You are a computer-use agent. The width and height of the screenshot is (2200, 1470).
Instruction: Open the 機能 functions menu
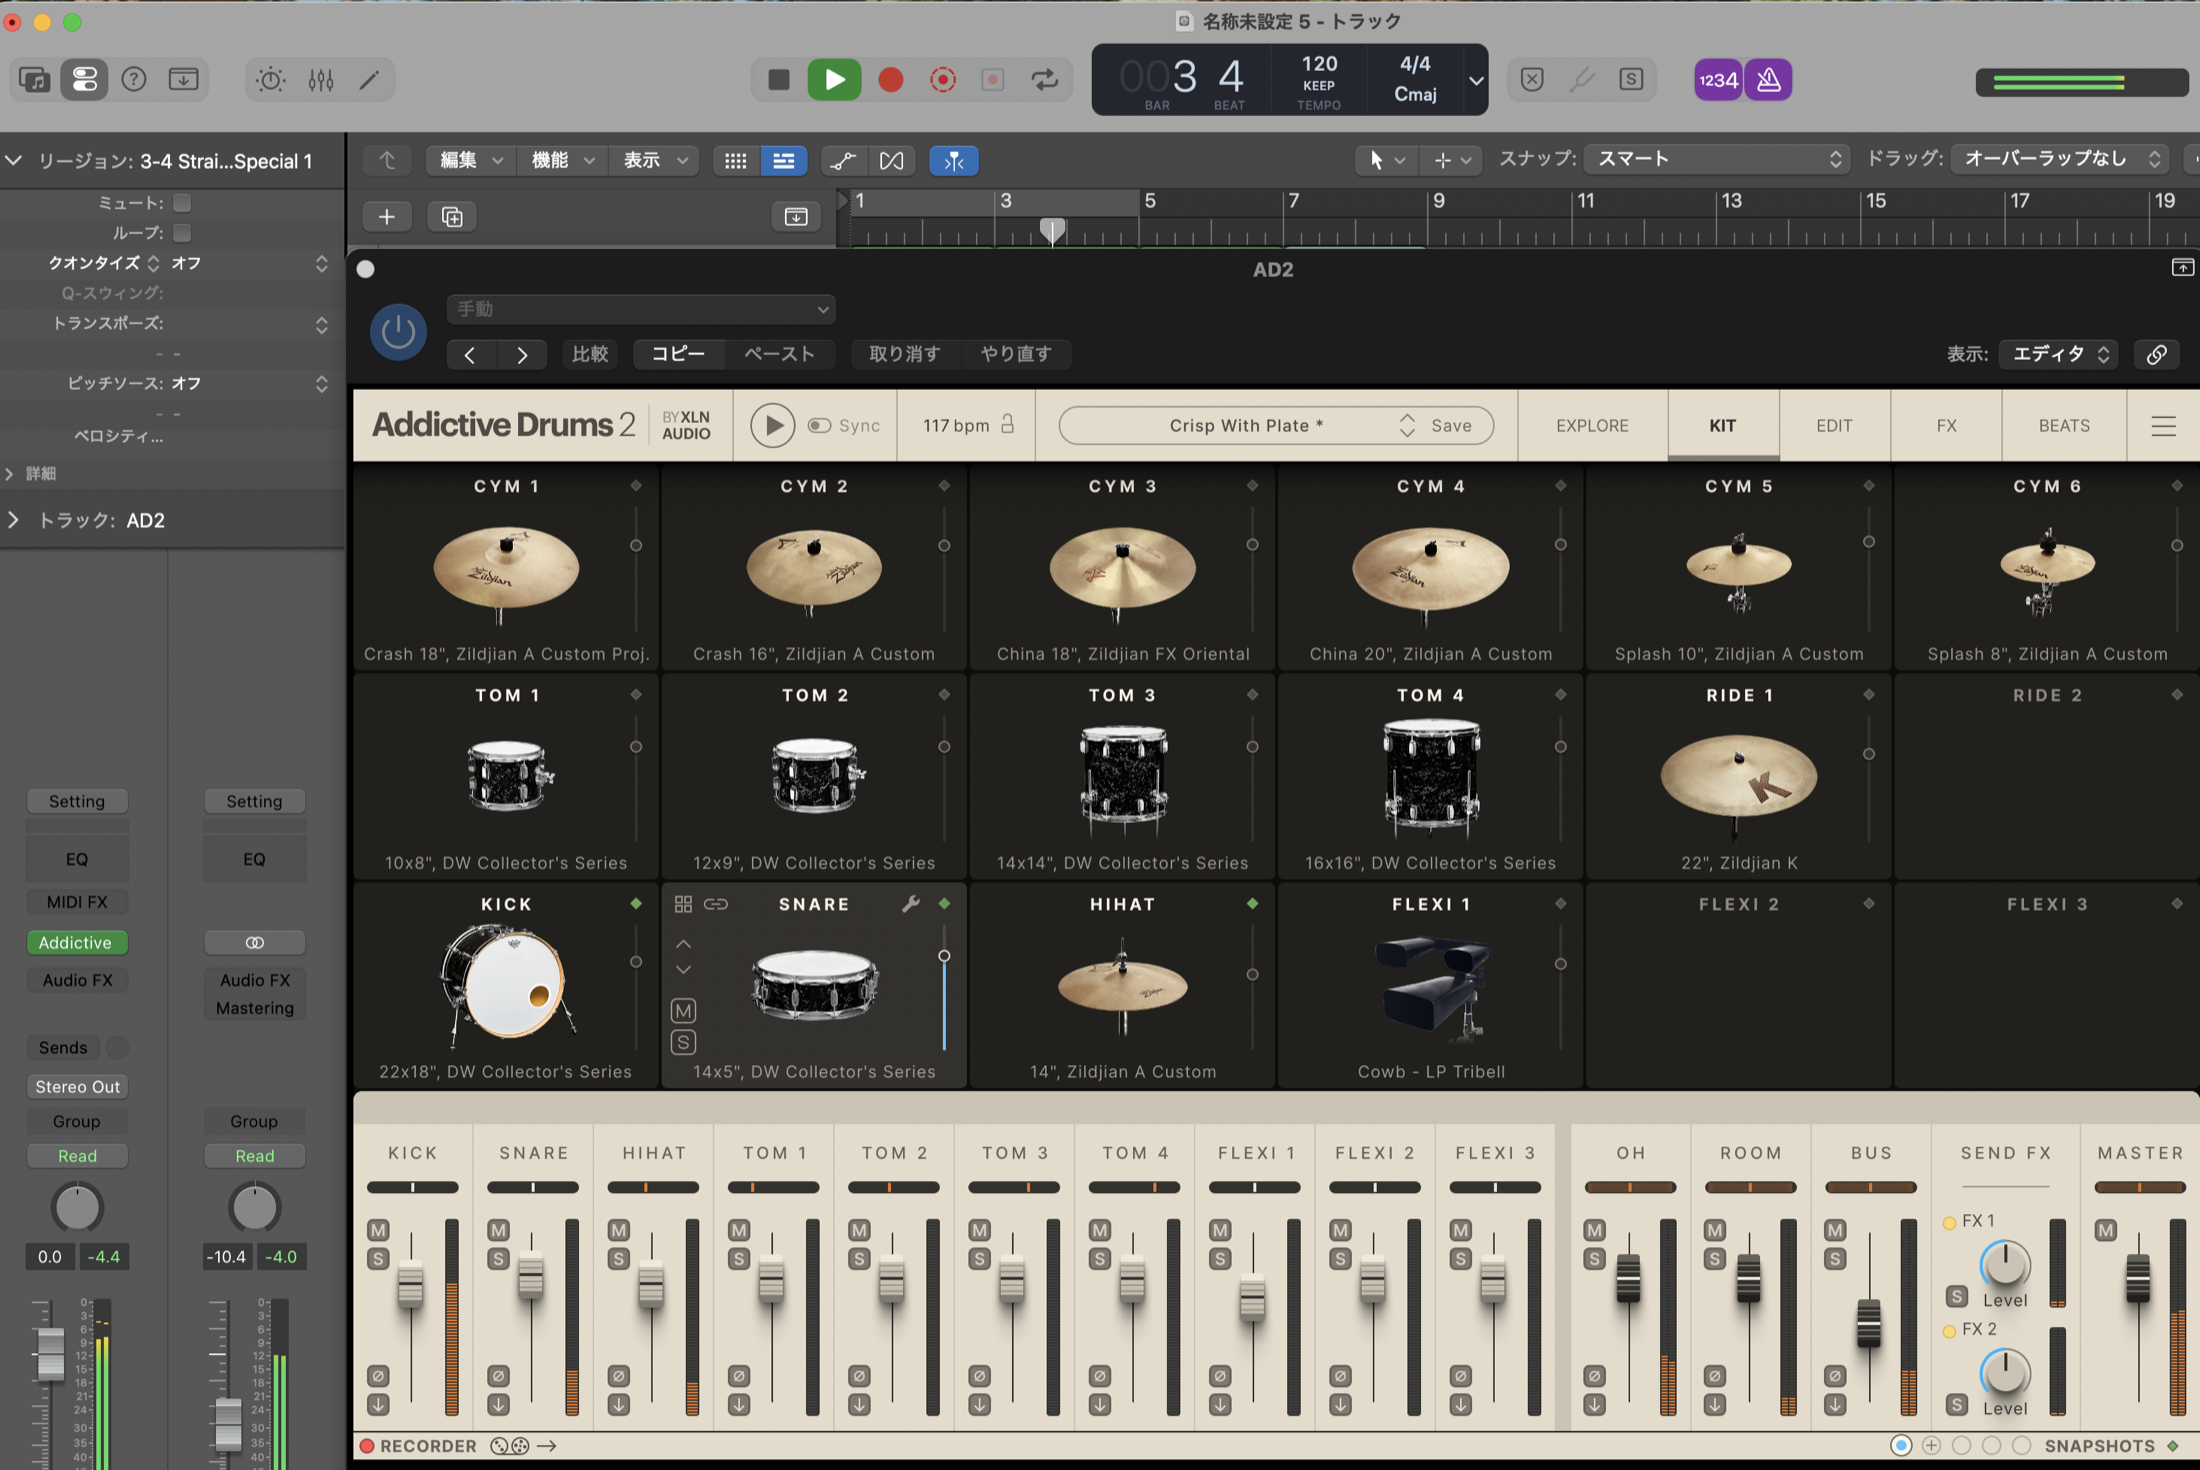coord(561,160)
